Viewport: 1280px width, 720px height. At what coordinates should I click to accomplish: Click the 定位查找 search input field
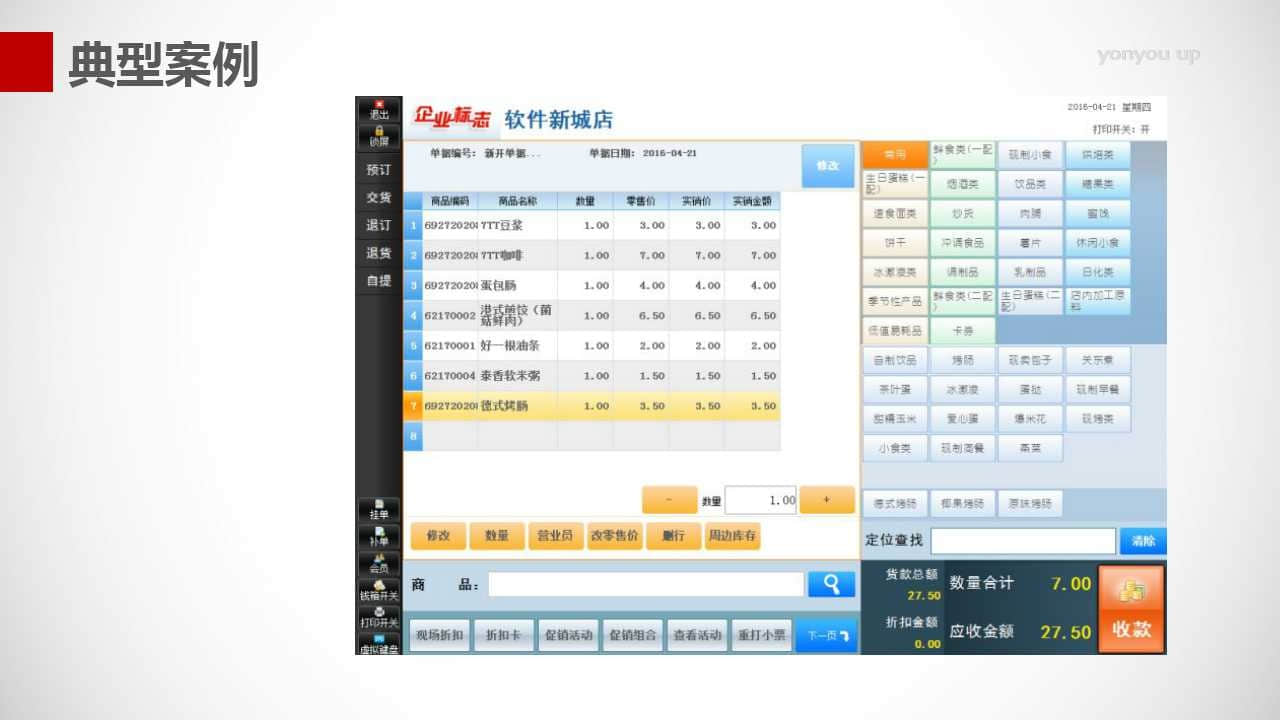tap(1022, 541)
